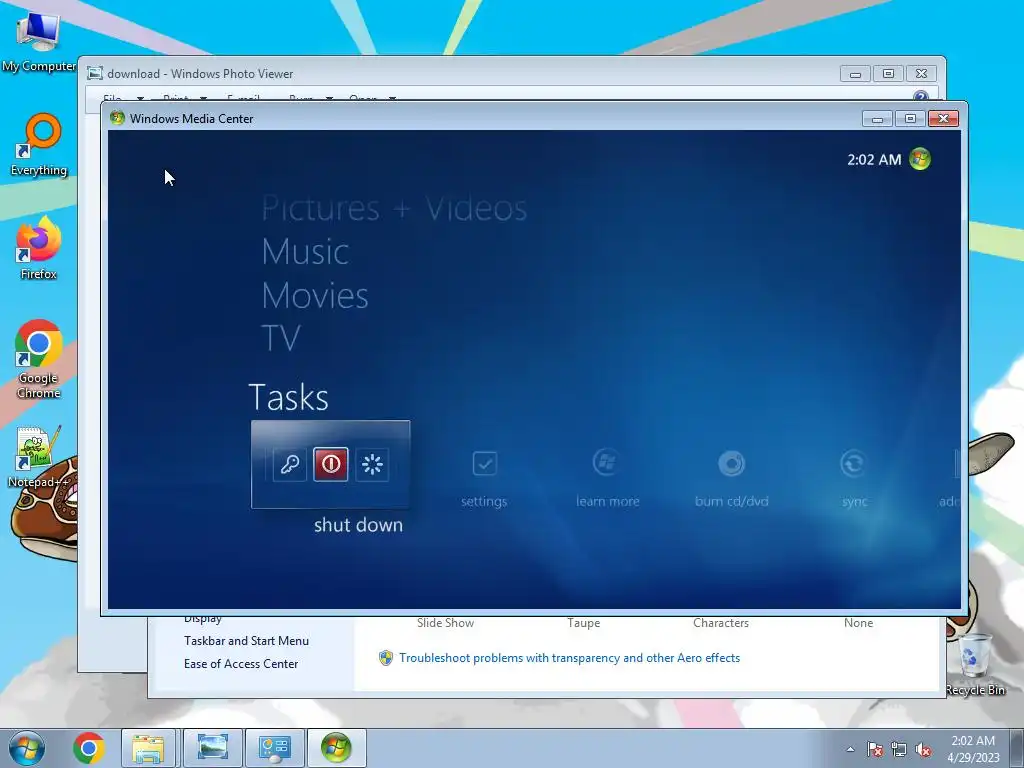Select Music in the Media Center menu

(x=305, y=252)
